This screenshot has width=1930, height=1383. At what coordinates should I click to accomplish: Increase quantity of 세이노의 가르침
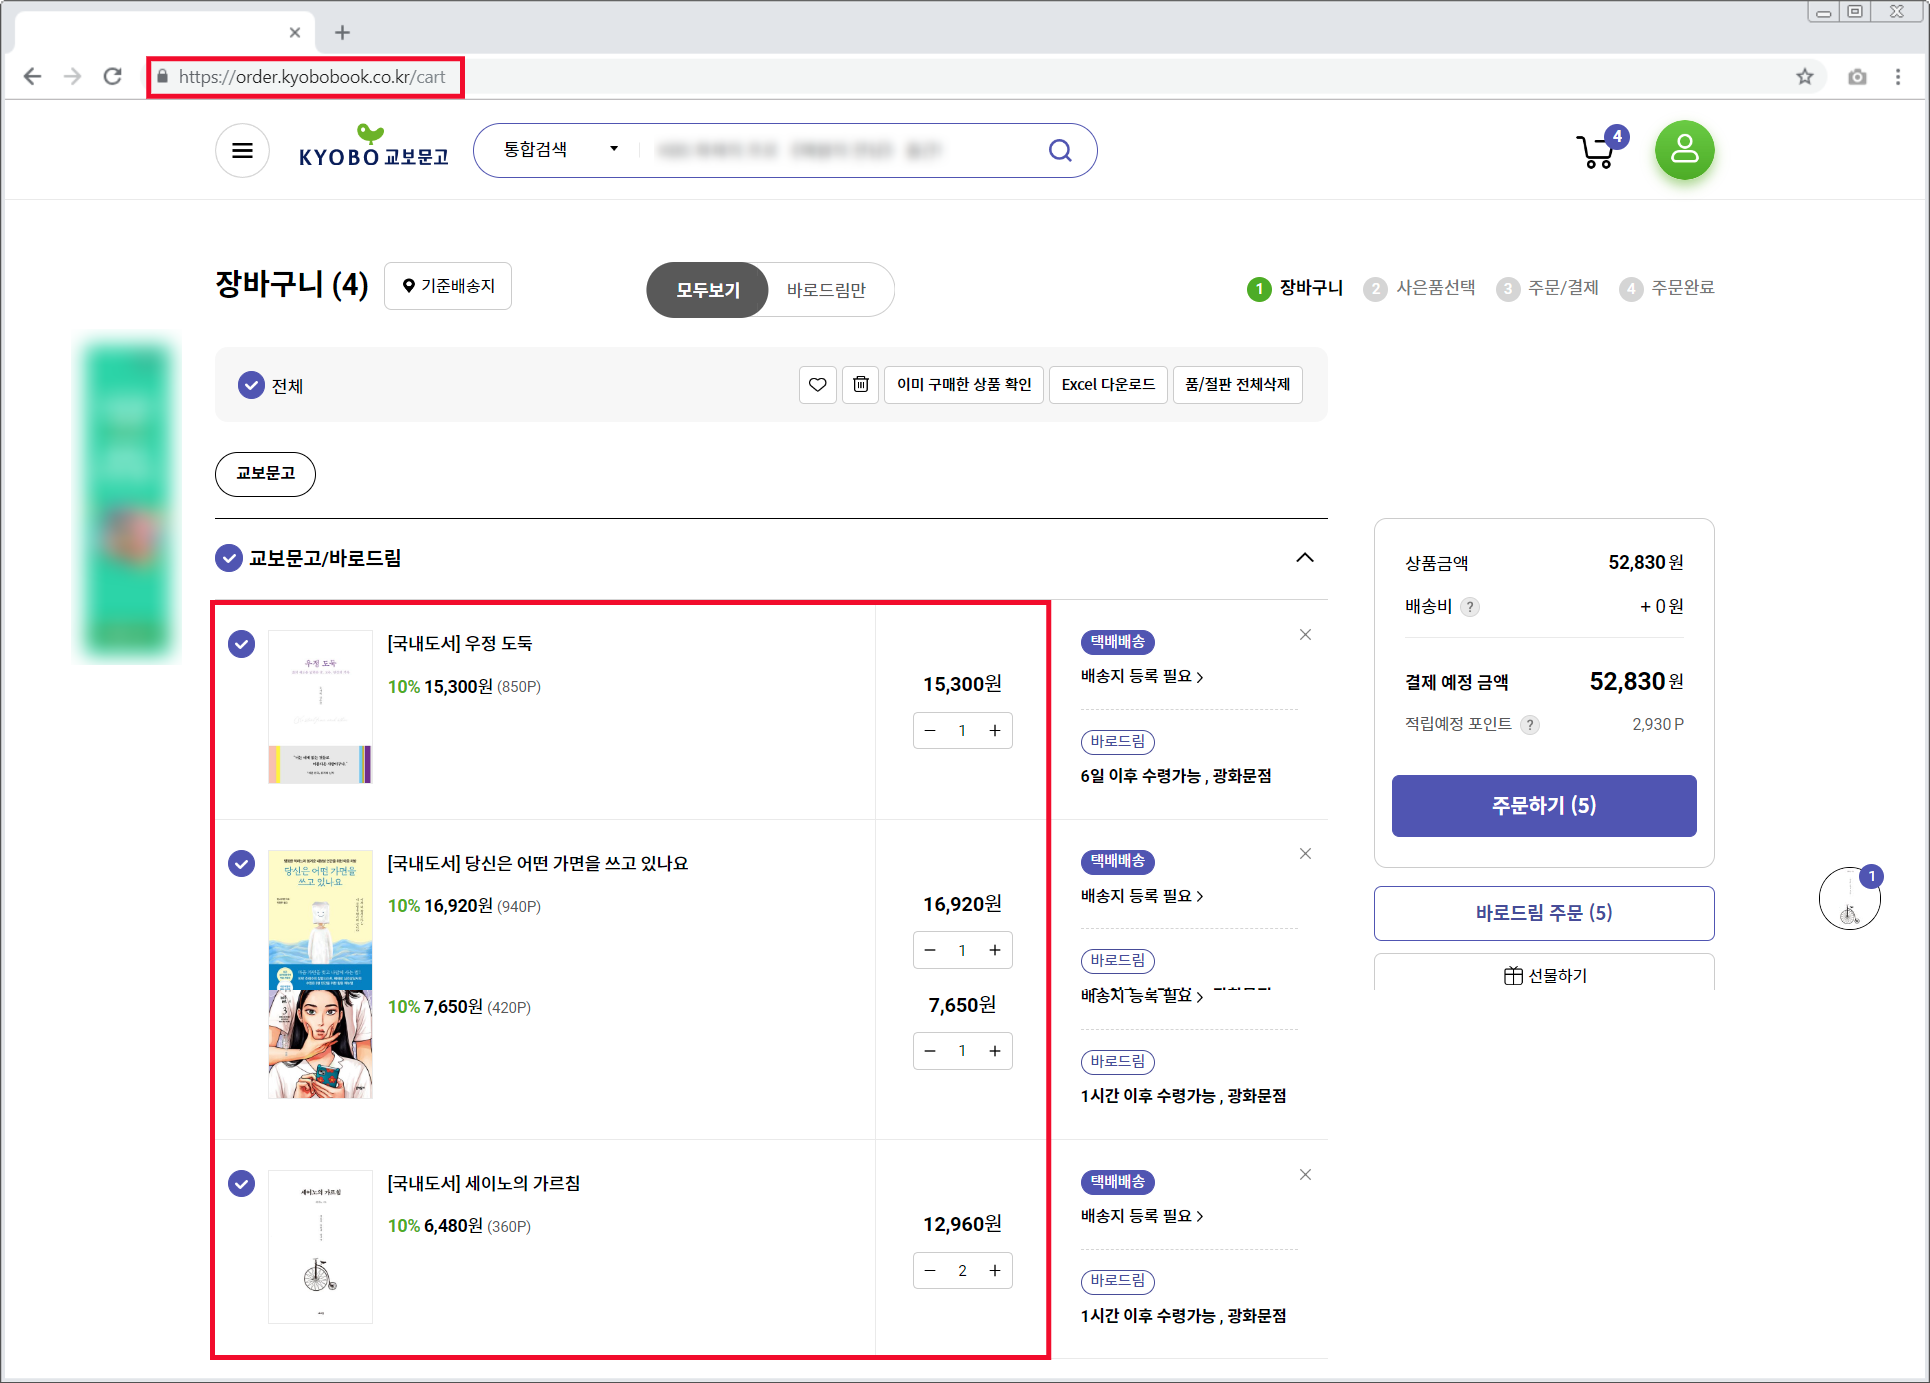(x=995, y=1271)
